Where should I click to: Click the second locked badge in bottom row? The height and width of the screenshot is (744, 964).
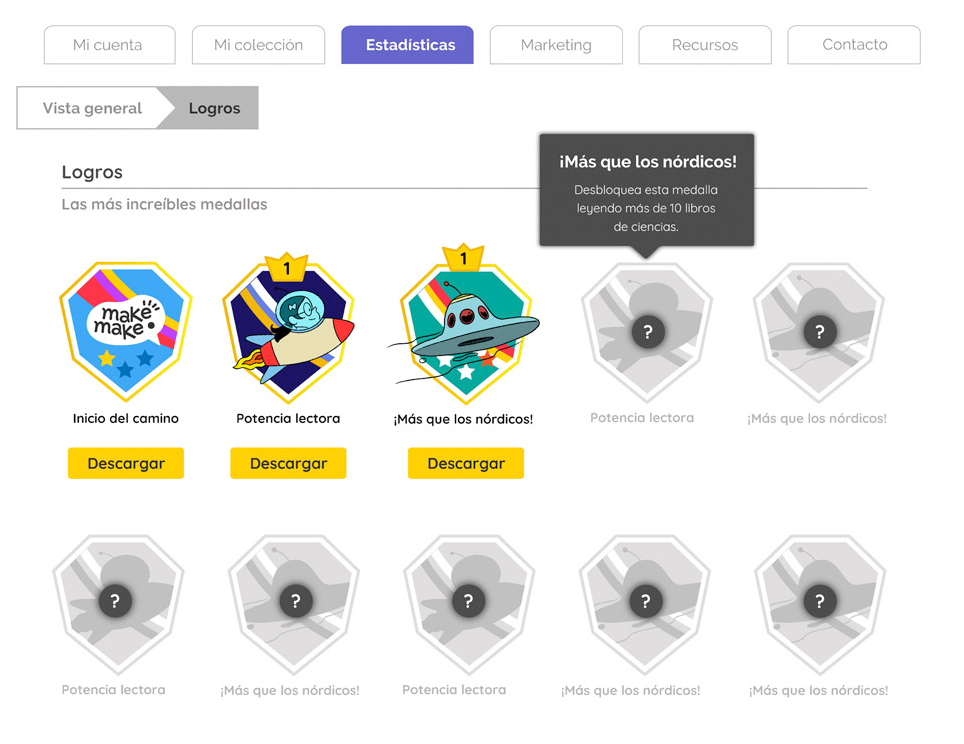294,601
